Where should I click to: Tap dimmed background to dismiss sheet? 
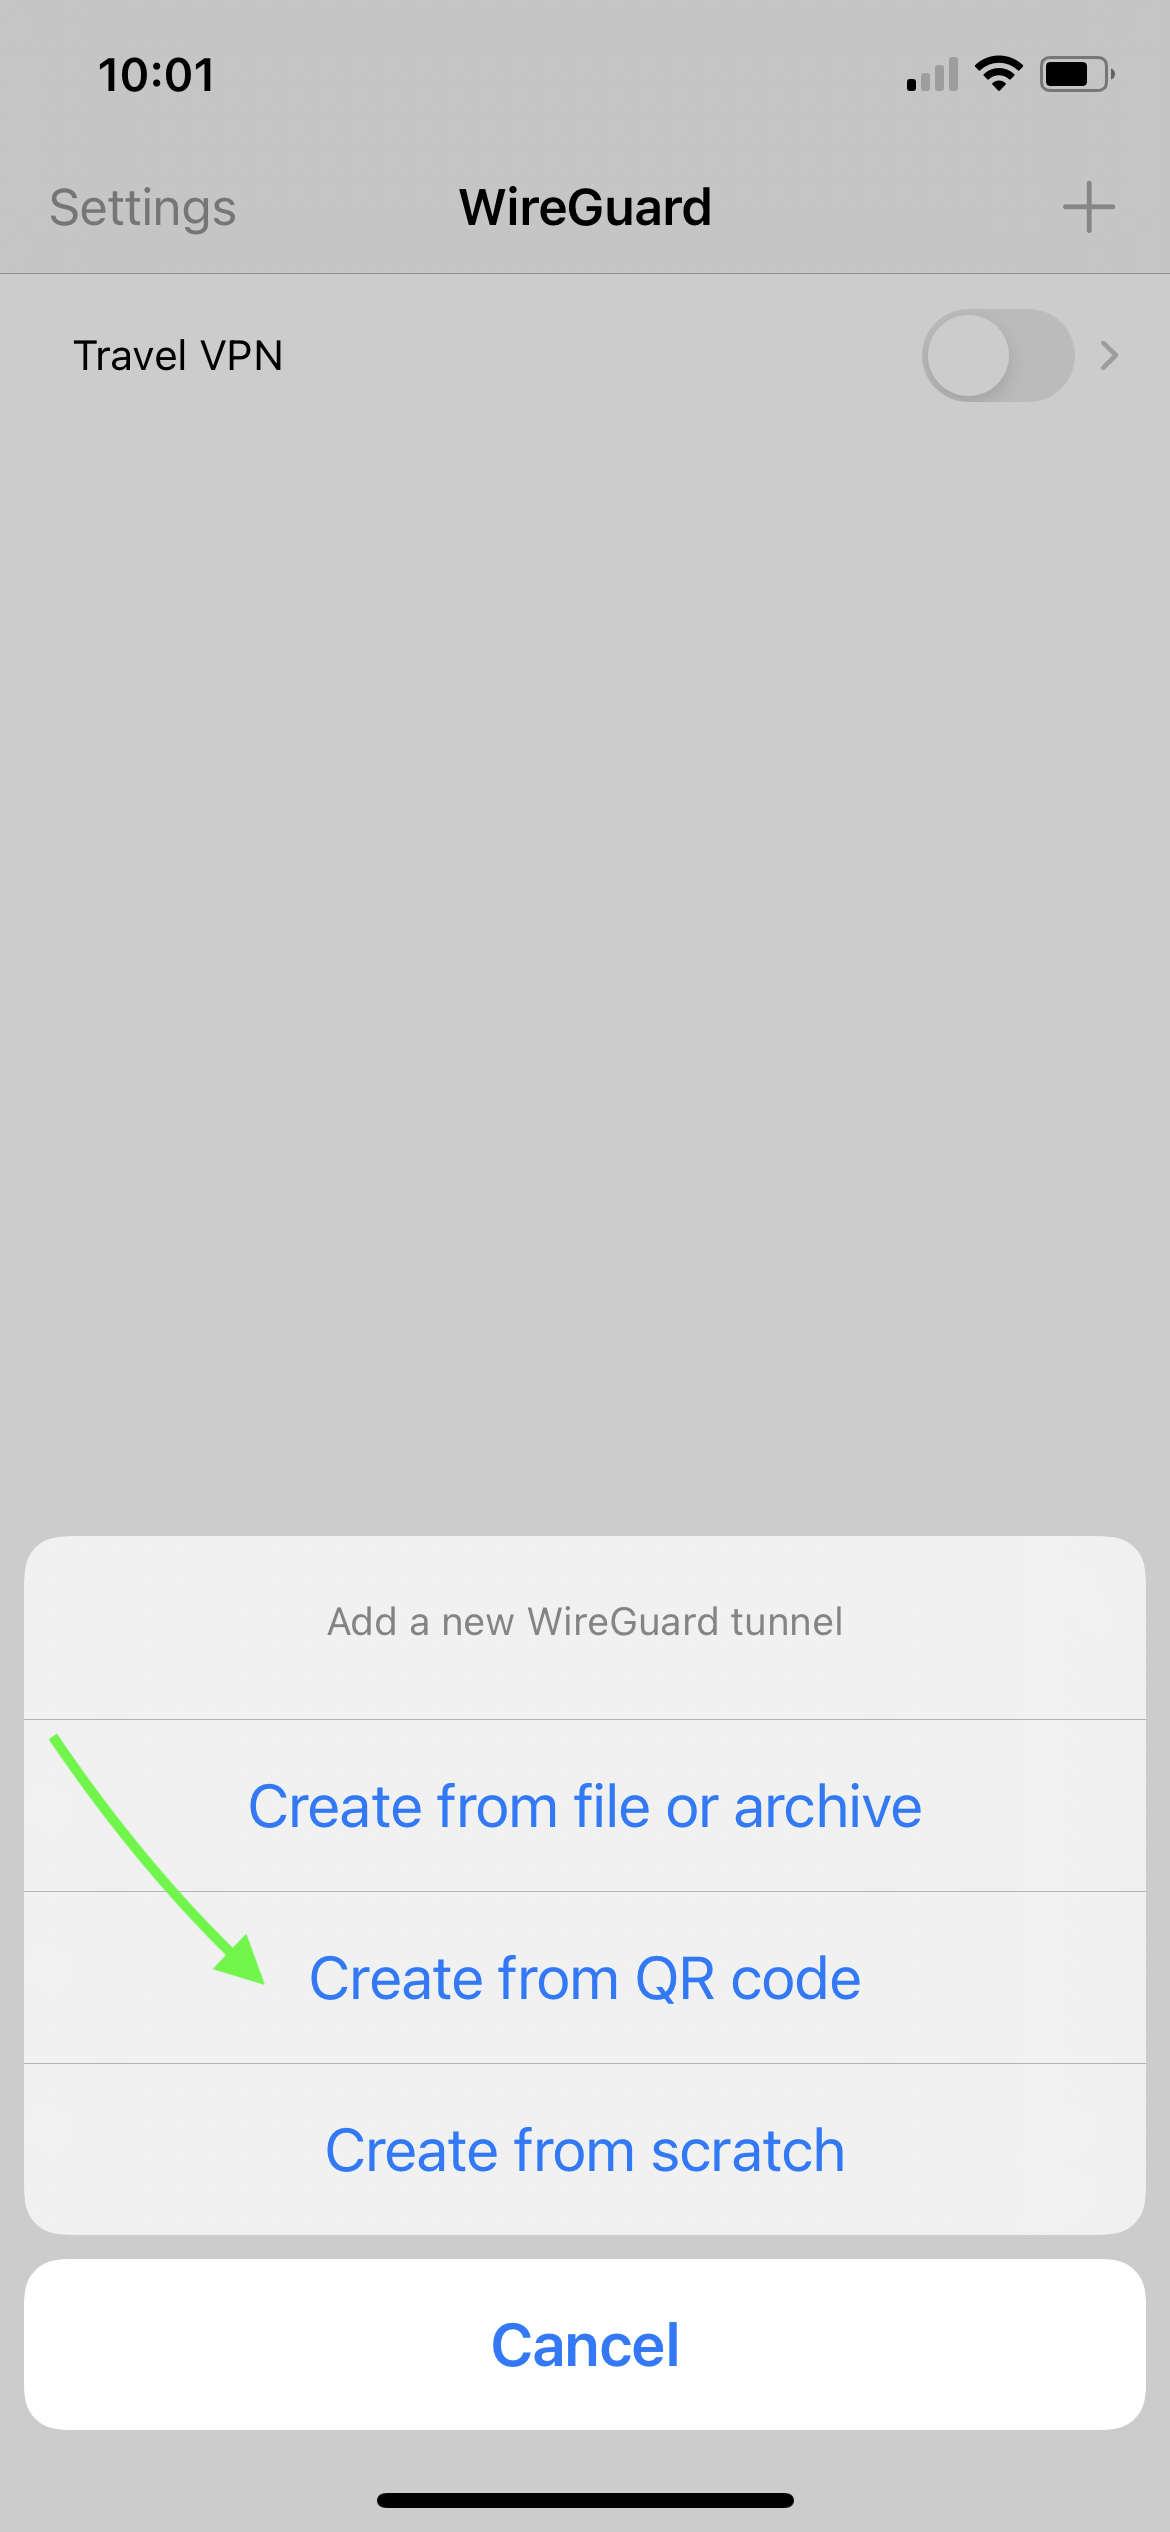click(585, 950)
